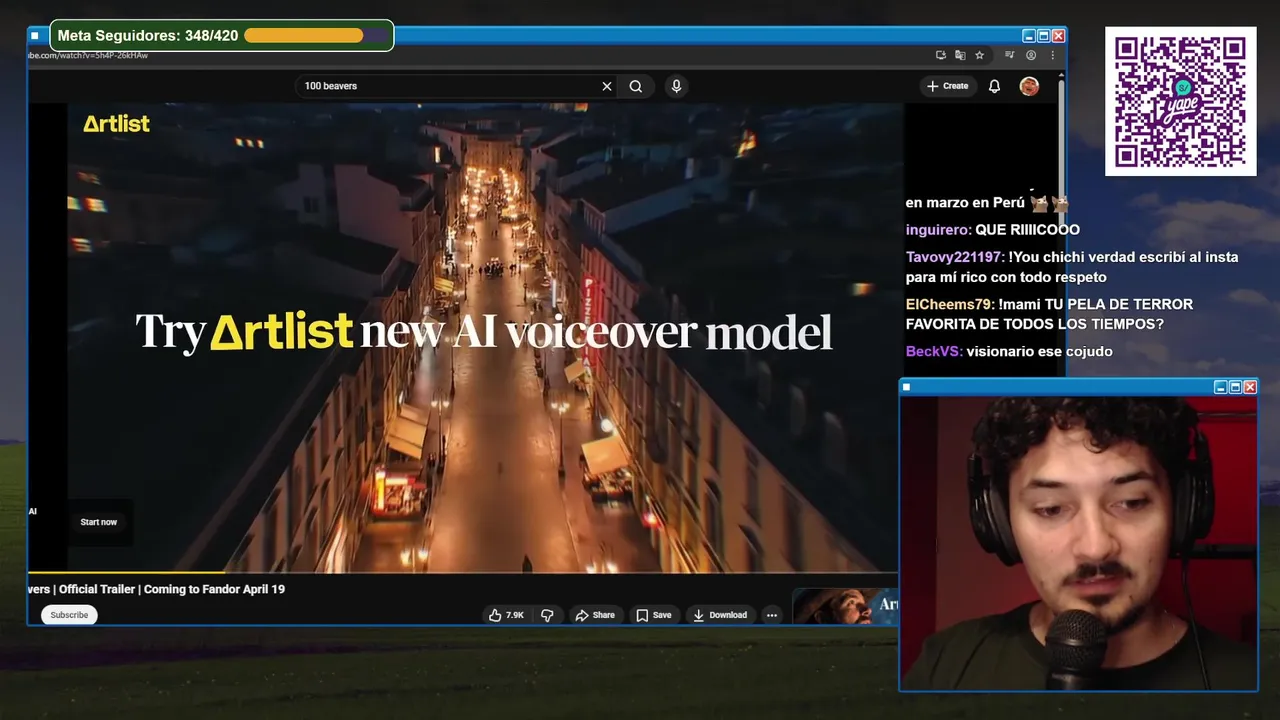Viewport: 1280px width, 720px height.
Task: Click the Meta Seguidores 348/420 progress bar
Action: coord(316,36)
